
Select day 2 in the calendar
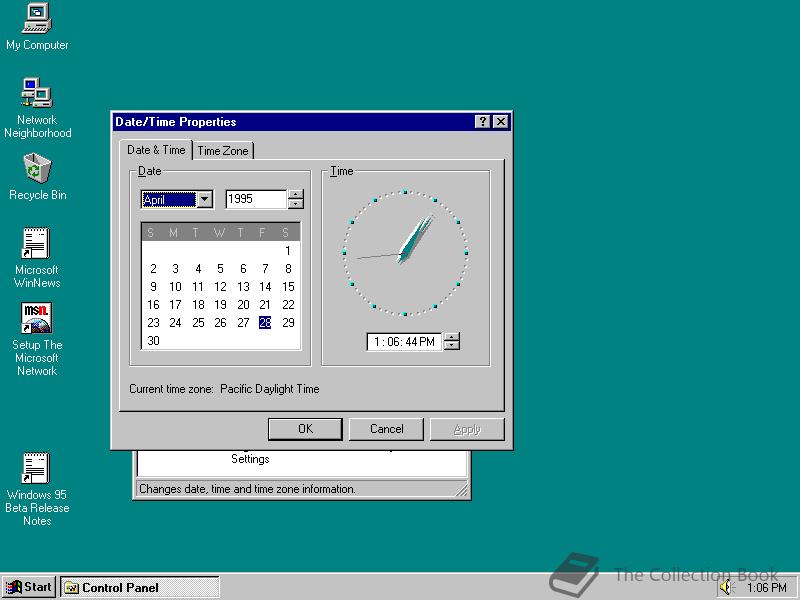[x=153, y=269]
